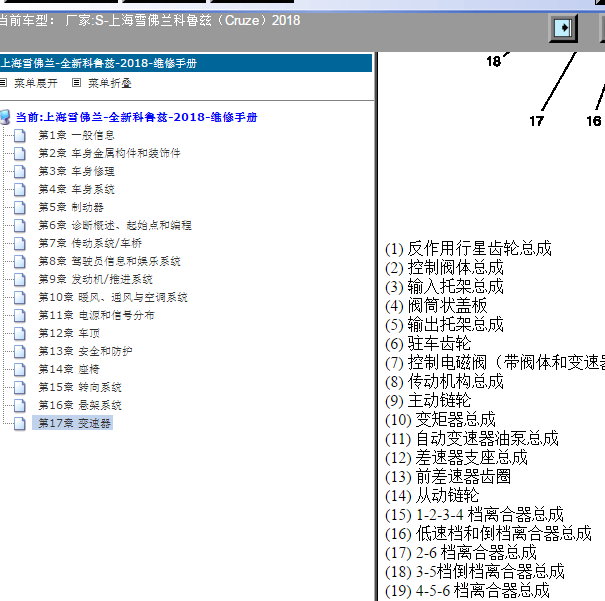Open 第8章 驾驶员信息和娱乐系统
This screenshot has width=605, height=601.
pos(109,261)
